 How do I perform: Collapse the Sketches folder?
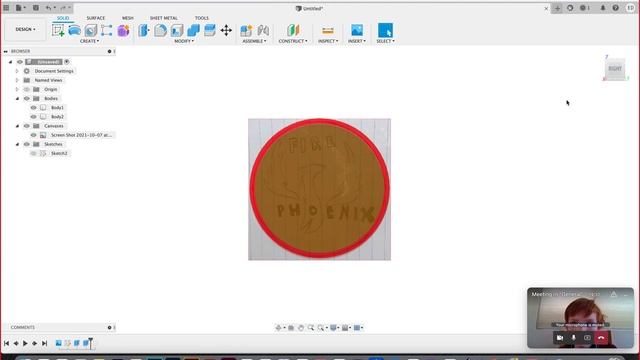17,144
